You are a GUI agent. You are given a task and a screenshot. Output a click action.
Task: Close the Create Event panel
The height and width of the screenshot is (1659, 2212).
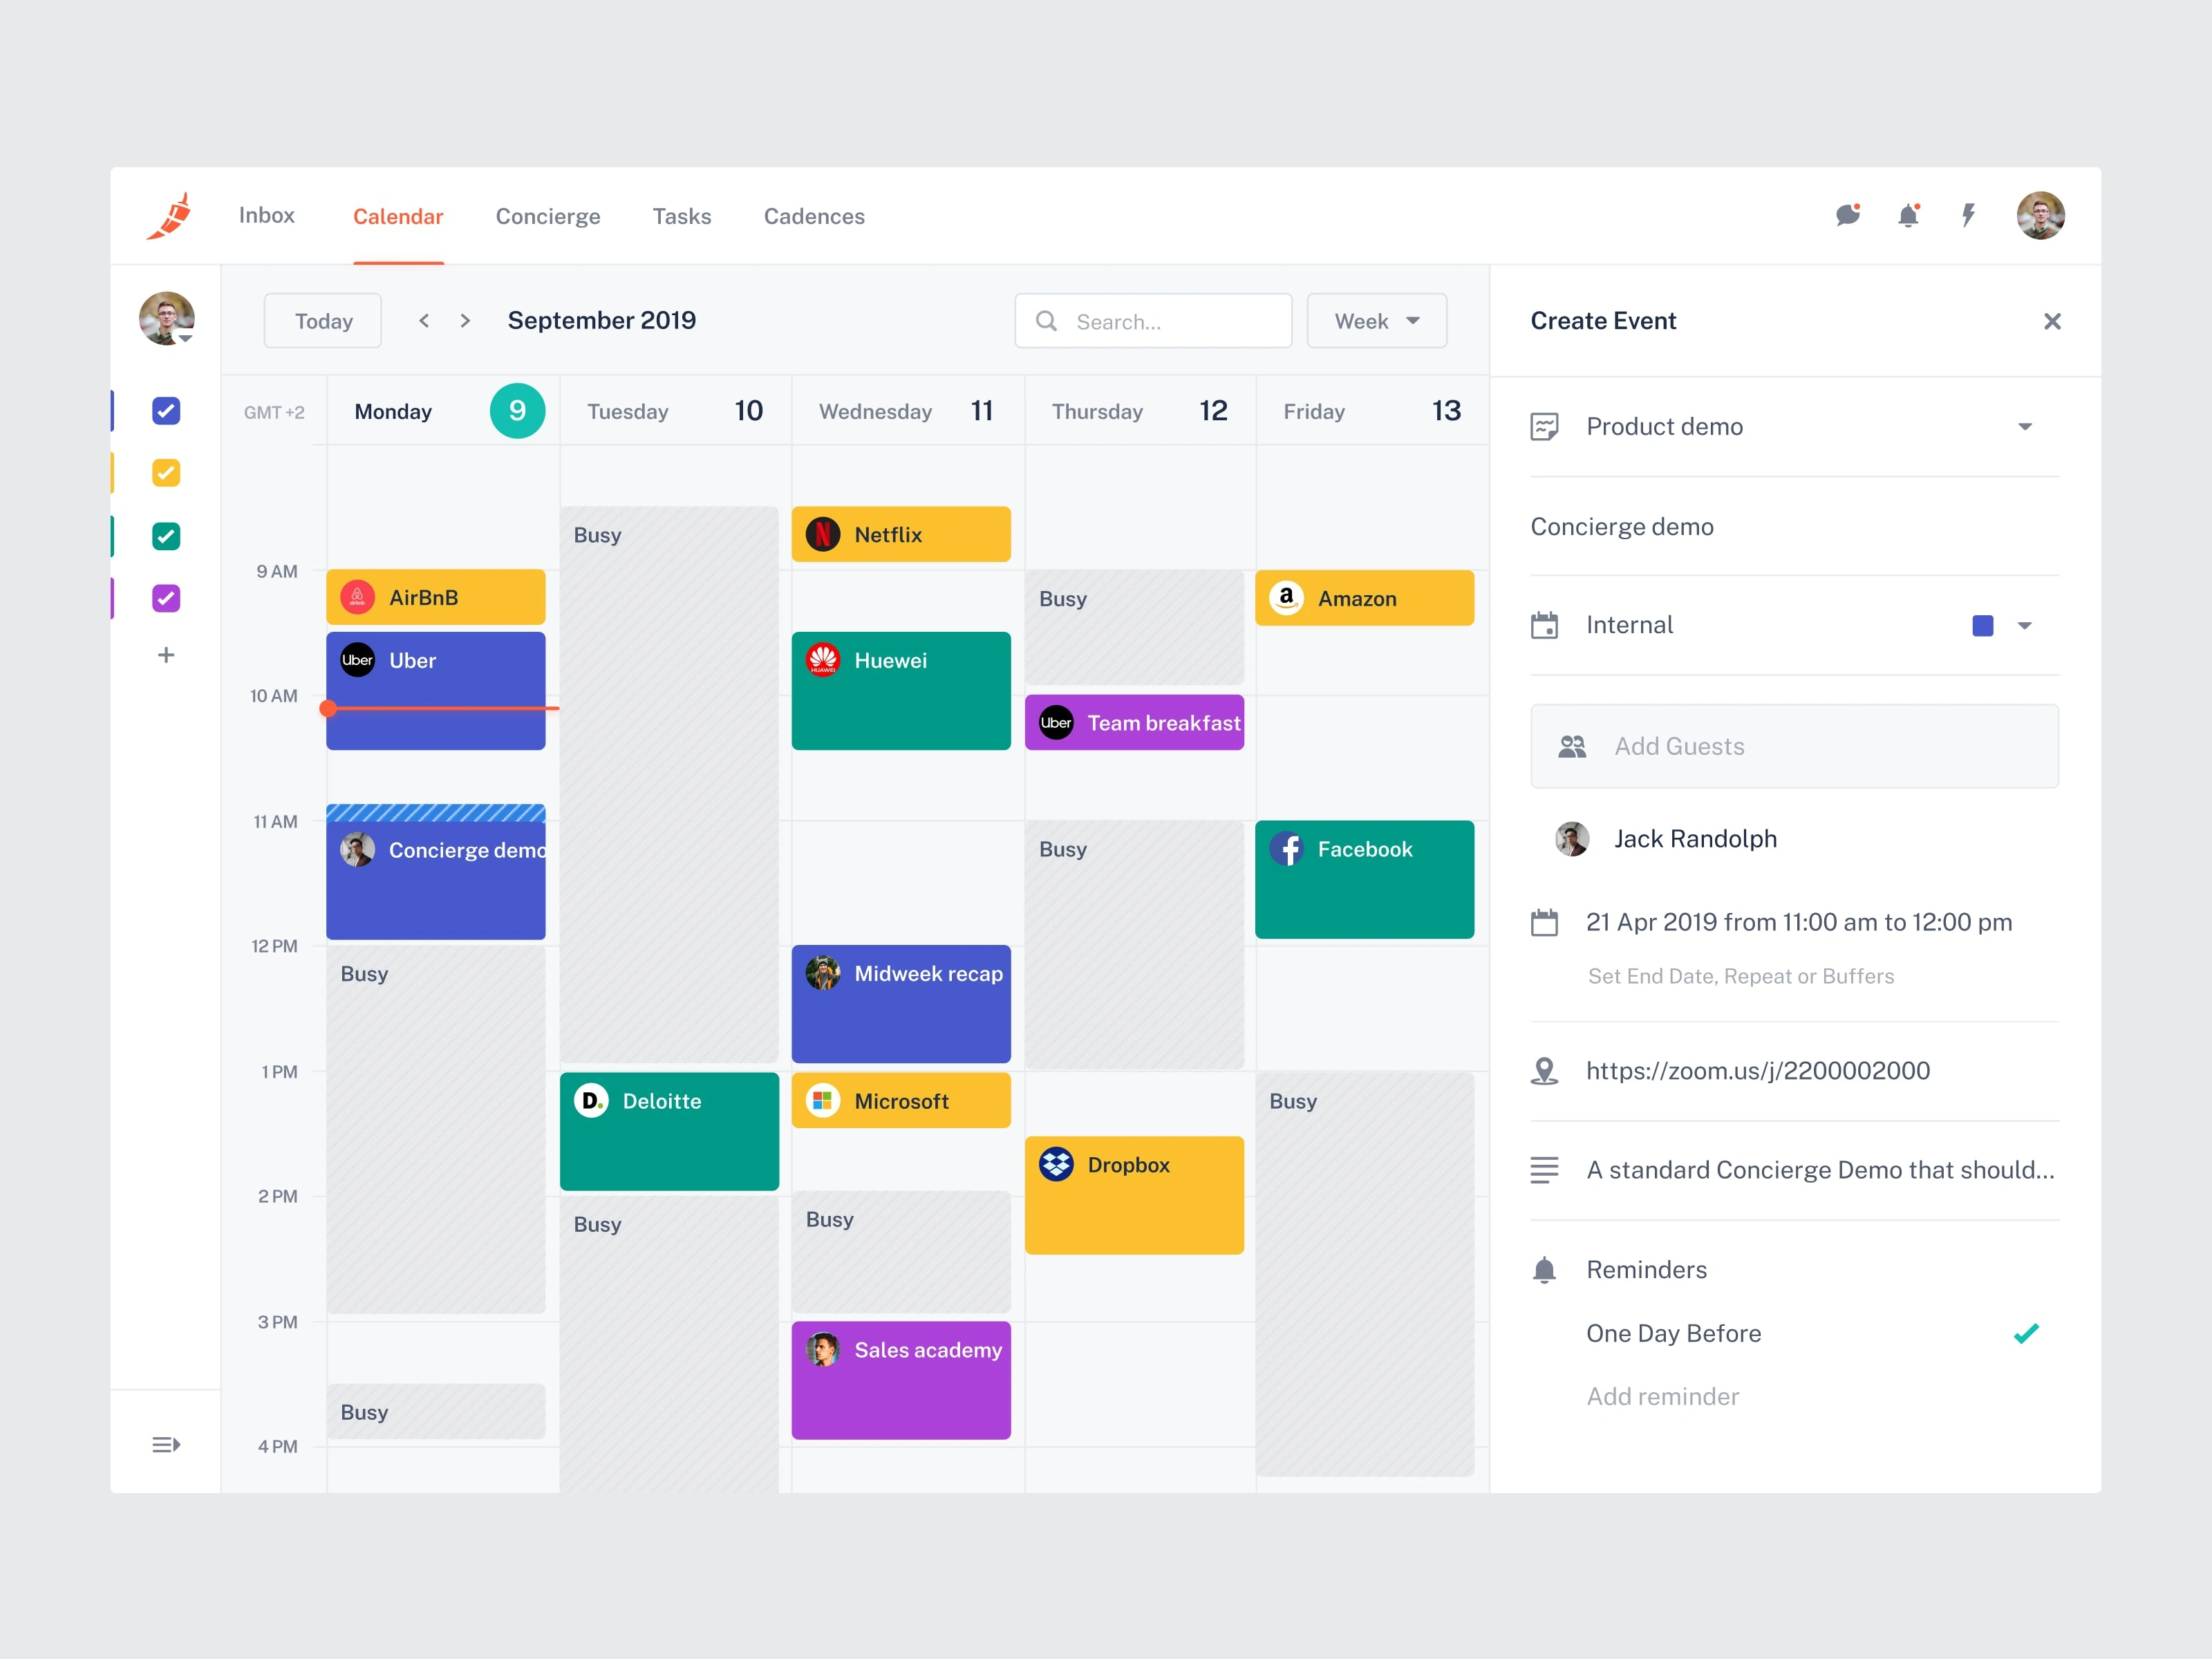(x=2052, y=321)
